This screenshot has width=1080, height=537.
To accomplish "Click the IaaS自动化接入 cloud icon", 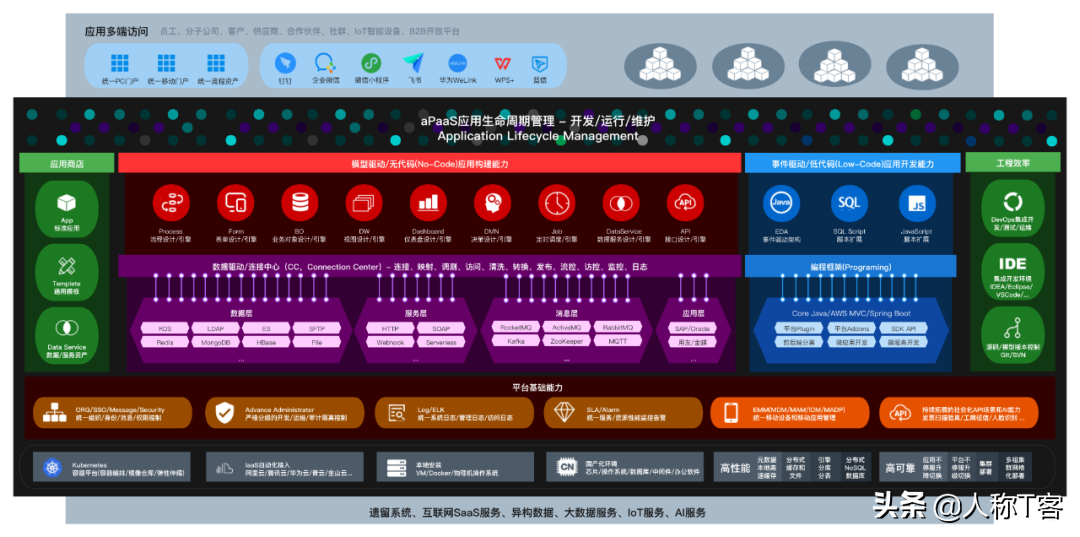I will [225, 469].
